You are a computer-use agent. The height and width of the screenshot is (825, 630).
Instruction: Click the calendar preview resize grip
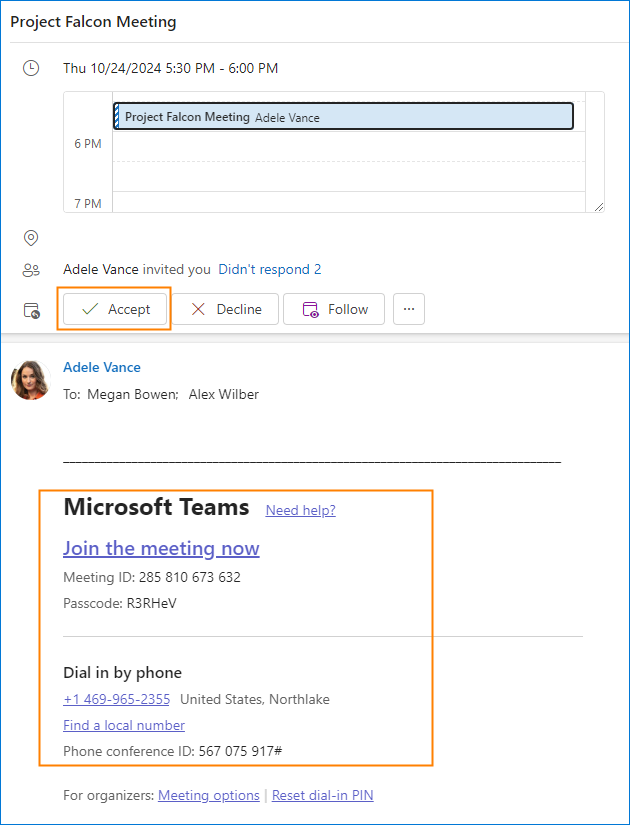pyautogui.click(x=599, y=207)
